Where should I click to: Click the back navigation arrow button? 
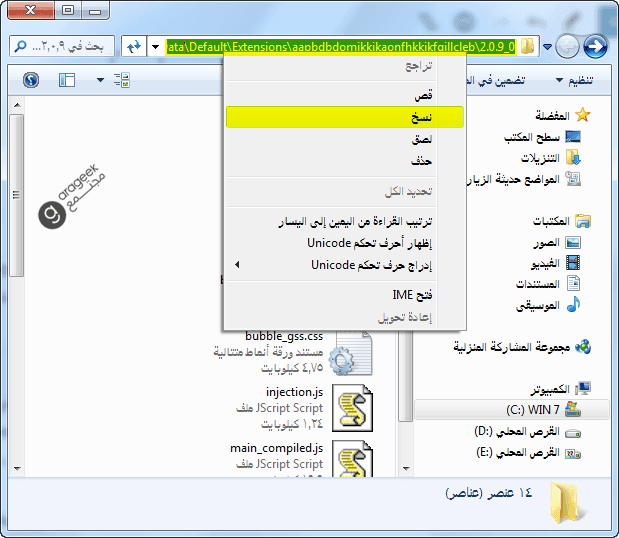tap(595, 46)
